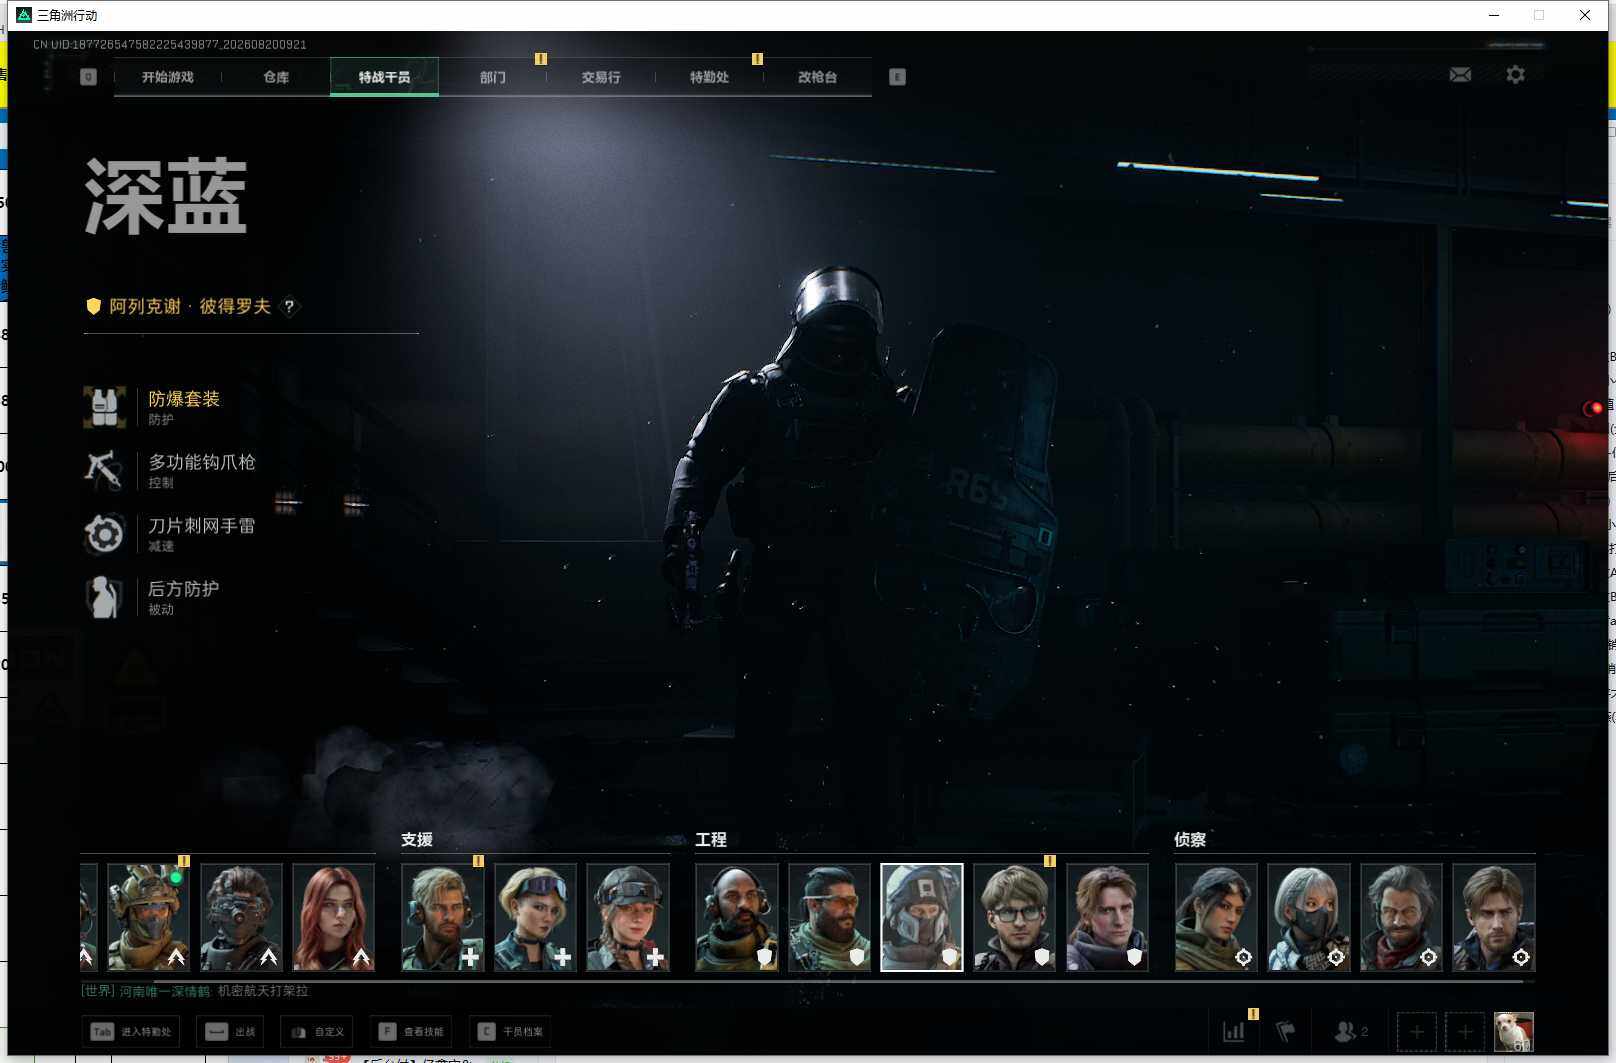
Task: Click the 阿列克谢·彼得罗夫 operator name
Action: click(190, 307)
